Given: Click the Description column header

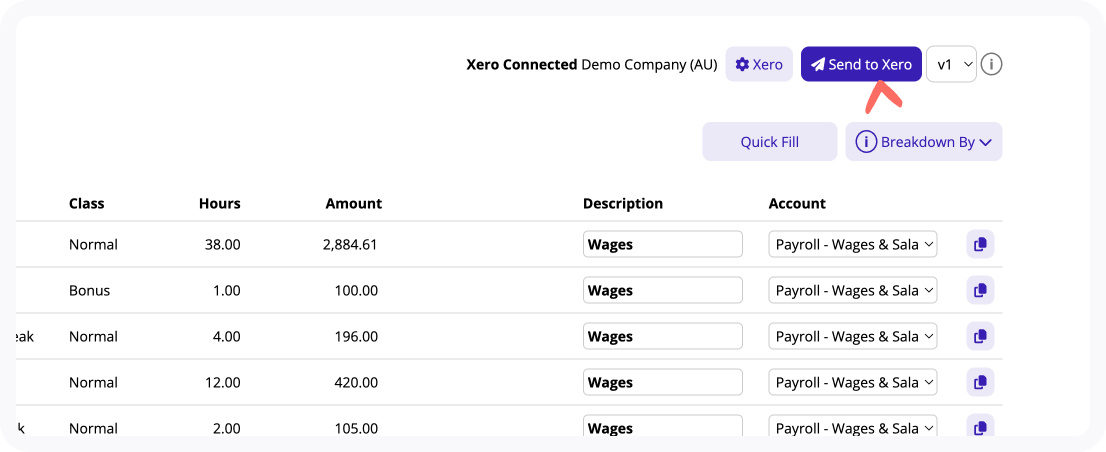Looking at the screenshot, I should coord(623,204).
